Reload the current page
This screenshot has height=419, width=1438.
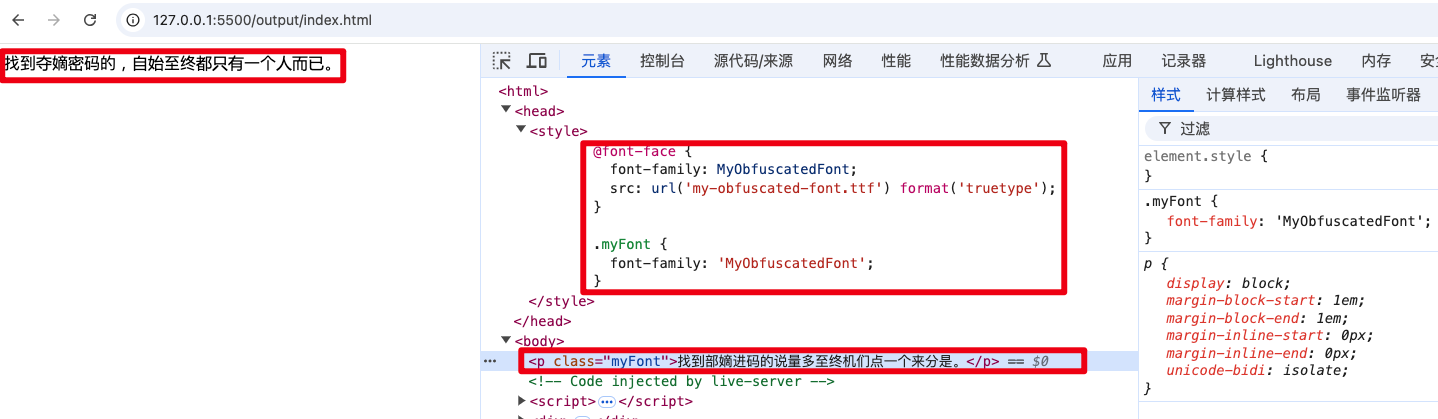click(90, 20)
